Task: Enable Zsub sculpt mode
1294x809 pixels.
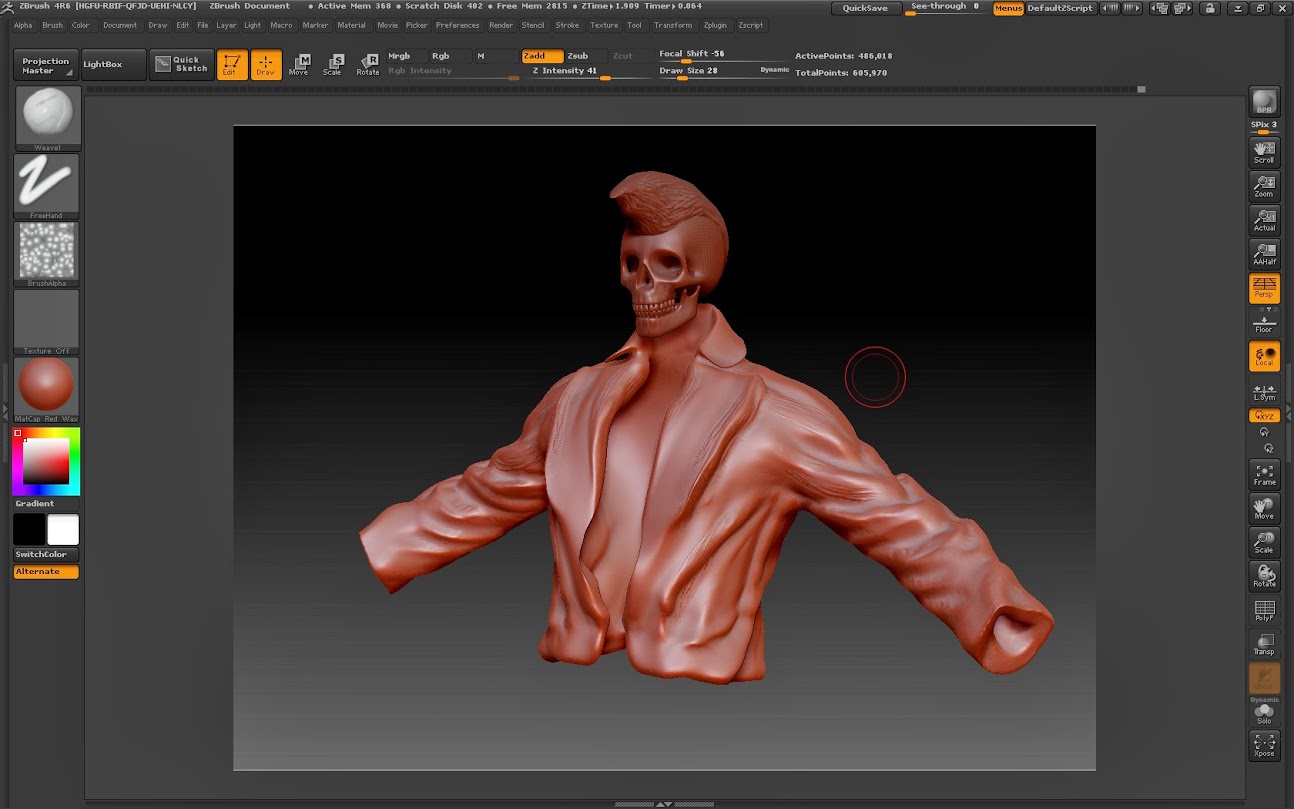Action: click(x=584, y=56)
